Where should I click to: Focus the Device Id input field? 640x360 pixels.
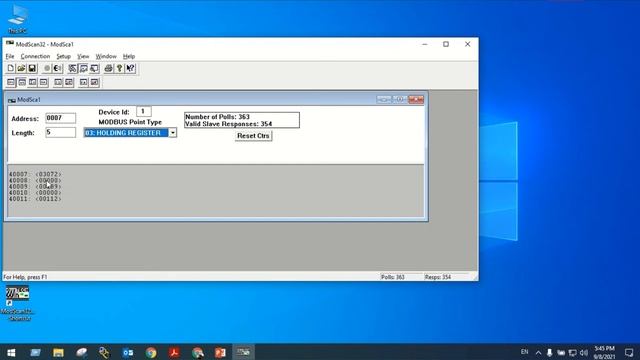coord(144,111)
